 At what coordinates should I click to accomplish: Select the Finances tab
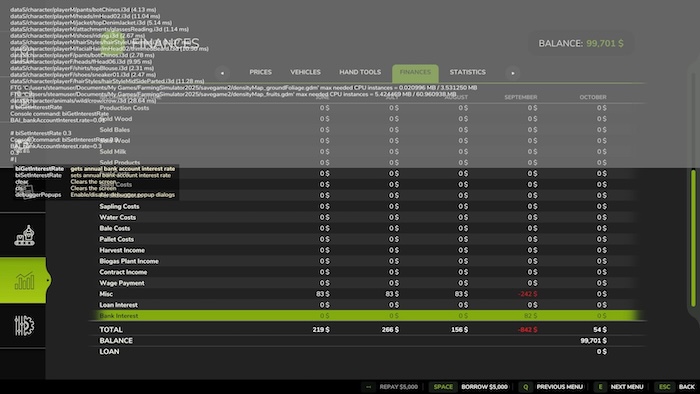(x=415, y=73)
